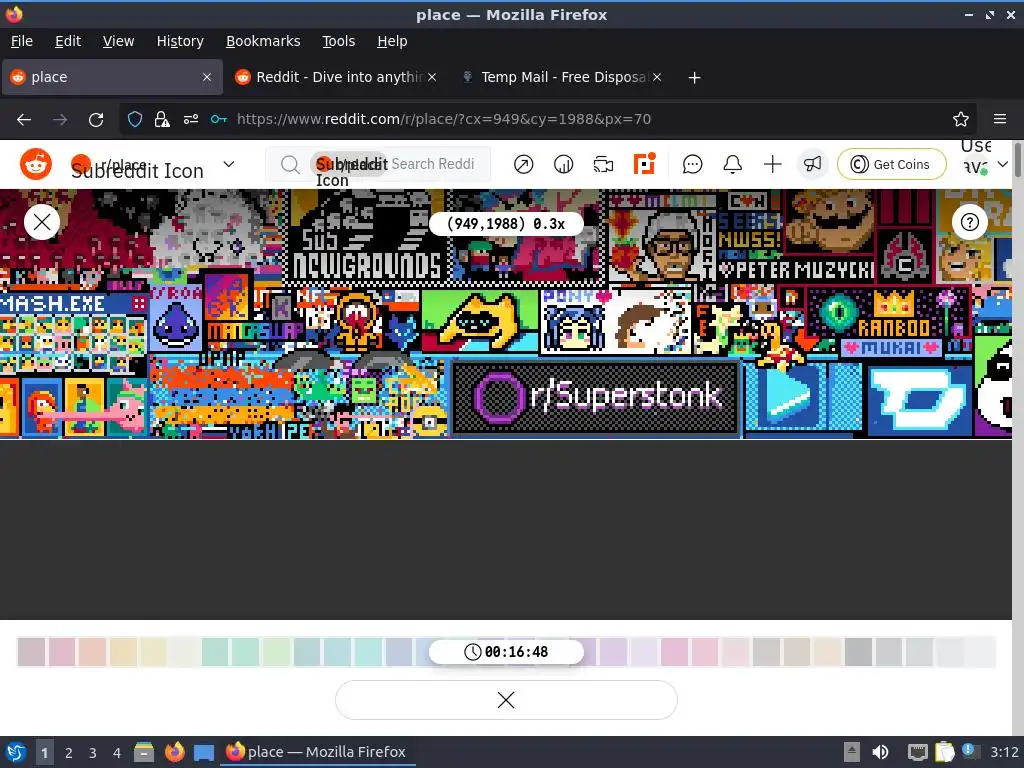1024x768 pixels.
Task: Close the place tab
Action: coord(206,77)
